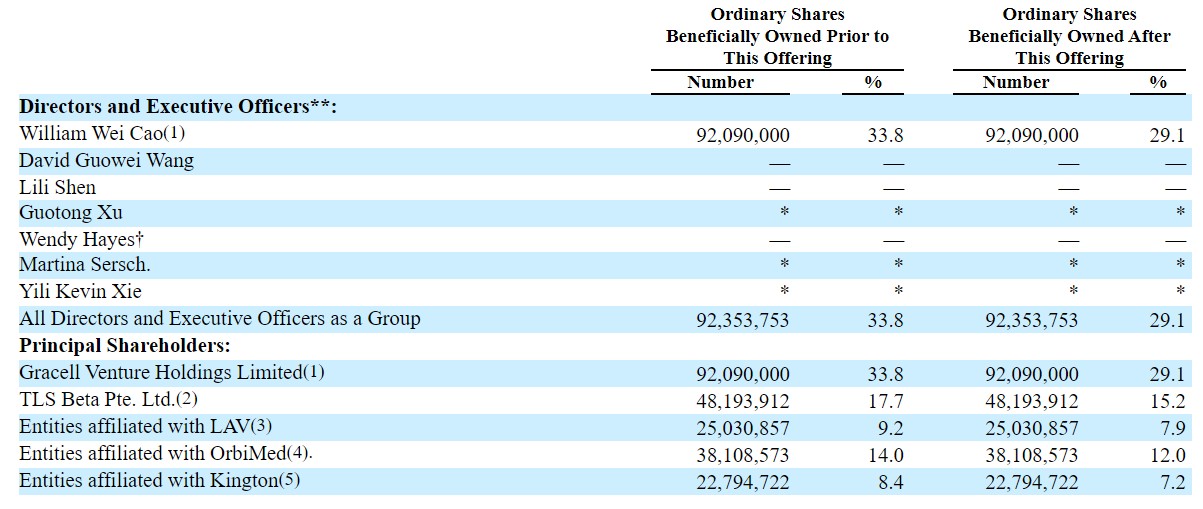Click the 7.2 after-offering percentage
The width and height of the screenshot is (1203, 509).
pyautogui.click(x=1173, y=483)
